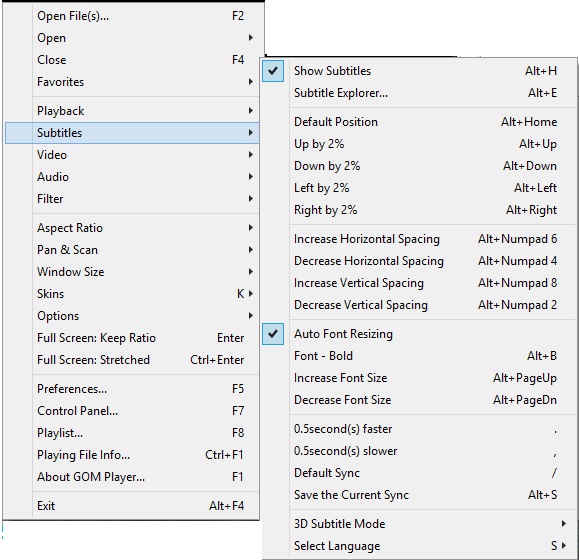The width and height of the screenshot is (579, 560).
Task: Toggle Font - Bold for subtitles
Action: tap(419, 356)
